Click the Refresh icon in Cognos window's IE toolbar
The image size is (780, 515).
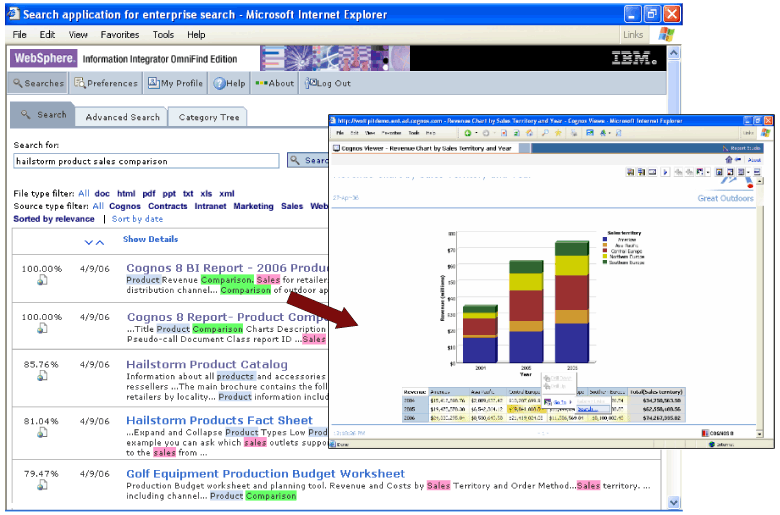[516, 133]
